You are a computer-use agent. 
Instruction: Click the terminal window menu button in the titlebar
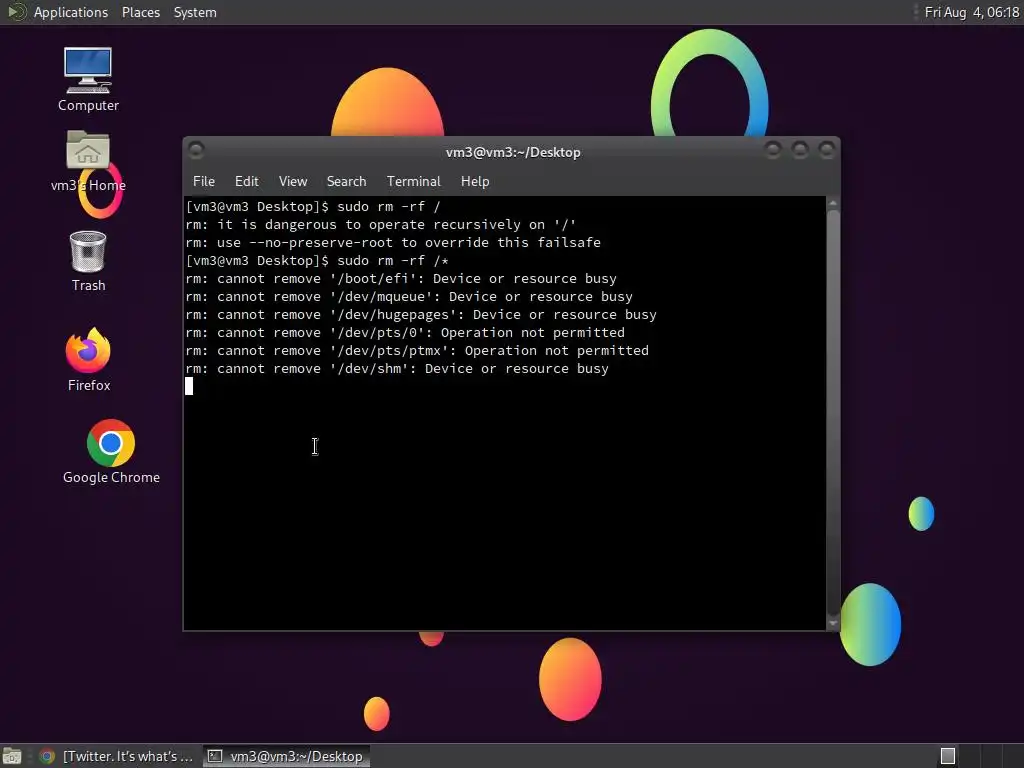pyautogui.click(x=196, y=151)
